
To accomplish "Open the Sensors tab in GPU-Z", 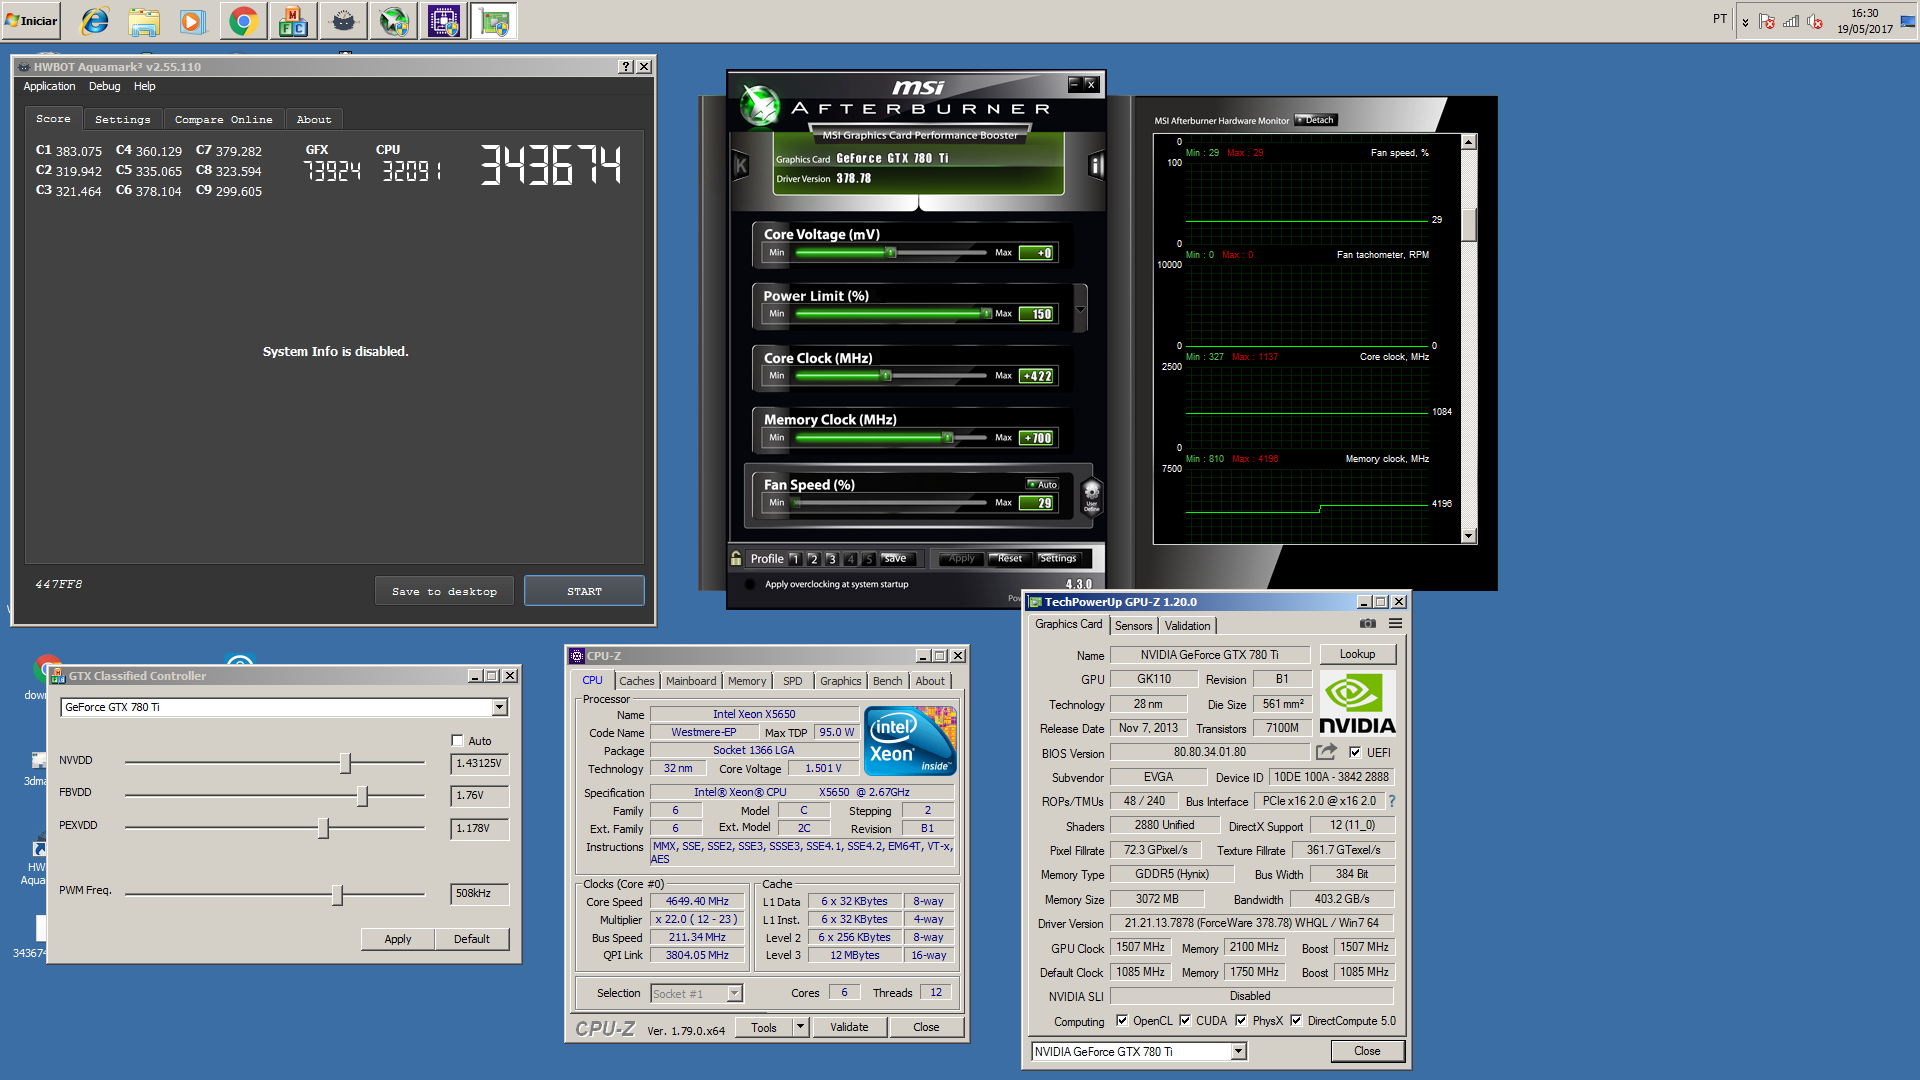I will coord(1134,625).
